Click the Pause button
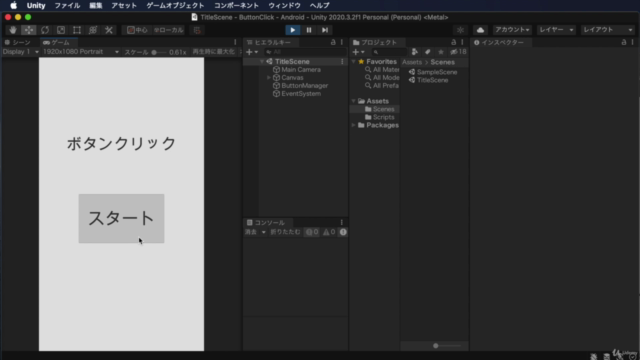This screenshot has height=360, width=640. tap(309, 30)
